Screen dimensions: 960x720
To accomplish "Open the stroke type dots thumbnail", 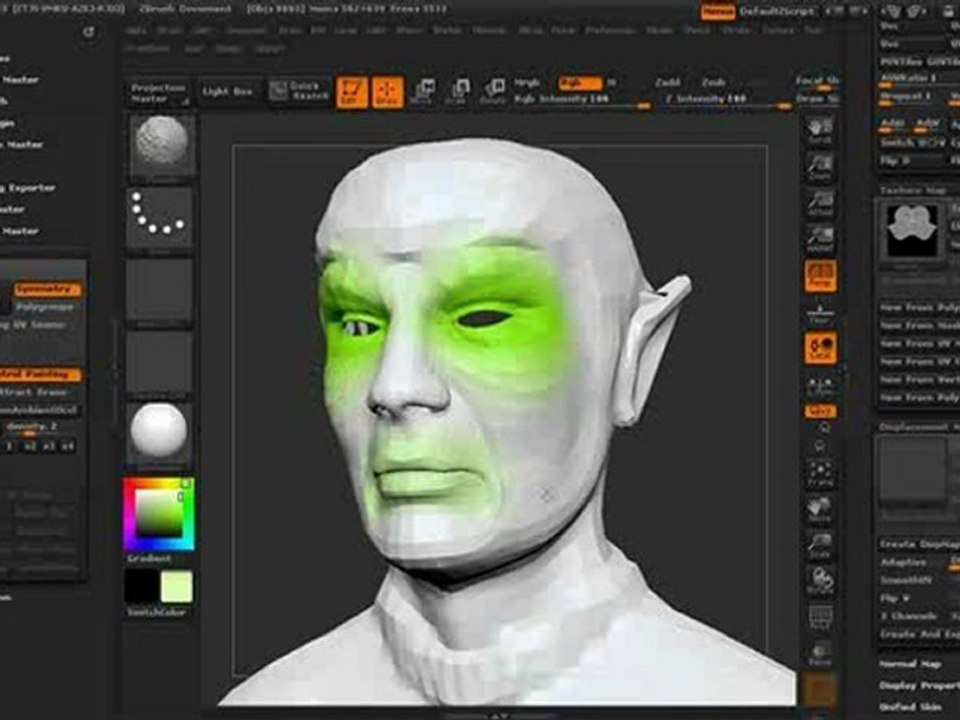I will pyautogui.click(x=159, y=218).
